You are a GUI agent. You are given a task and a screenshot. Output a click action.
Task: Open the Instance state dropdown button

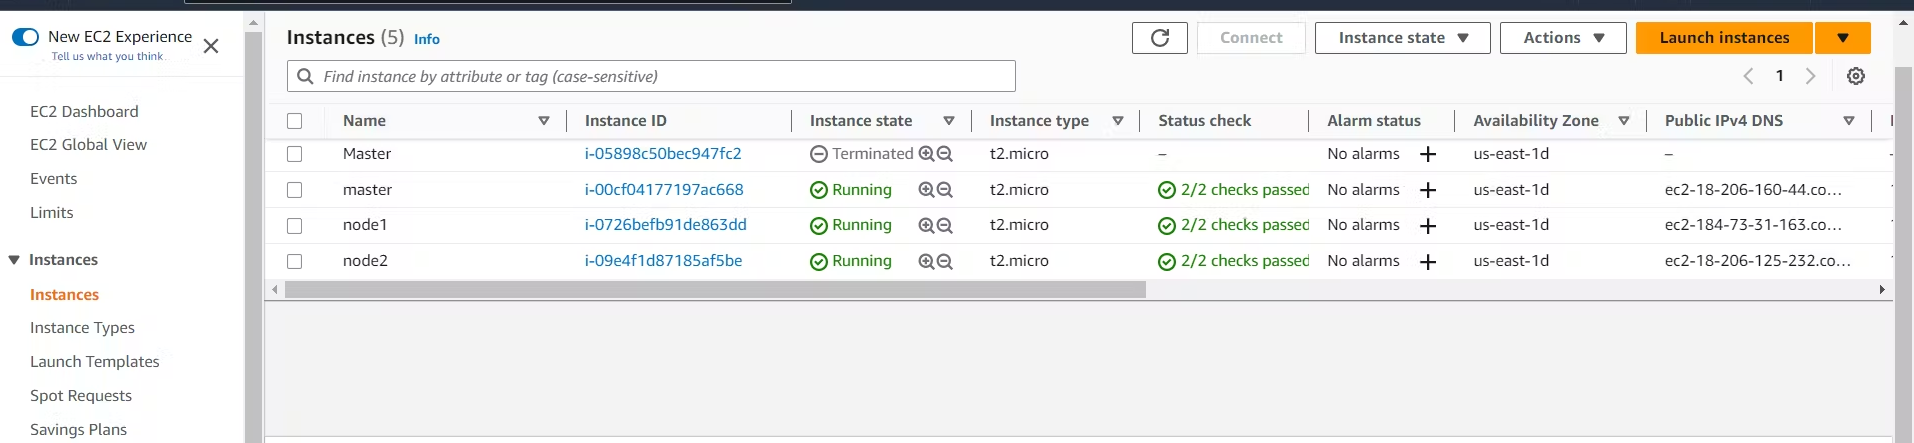point(1402,38)
